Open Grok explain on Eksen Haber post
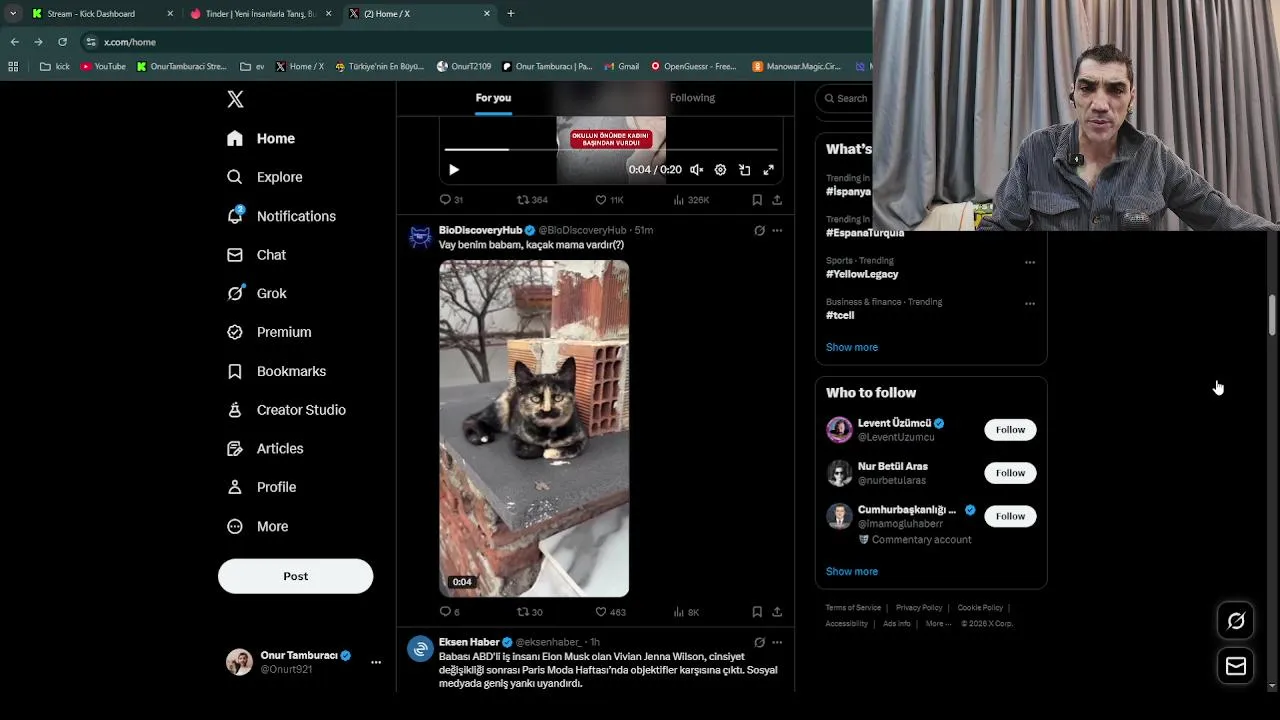Screen dimensions: 1280x720 pos(759,642)
